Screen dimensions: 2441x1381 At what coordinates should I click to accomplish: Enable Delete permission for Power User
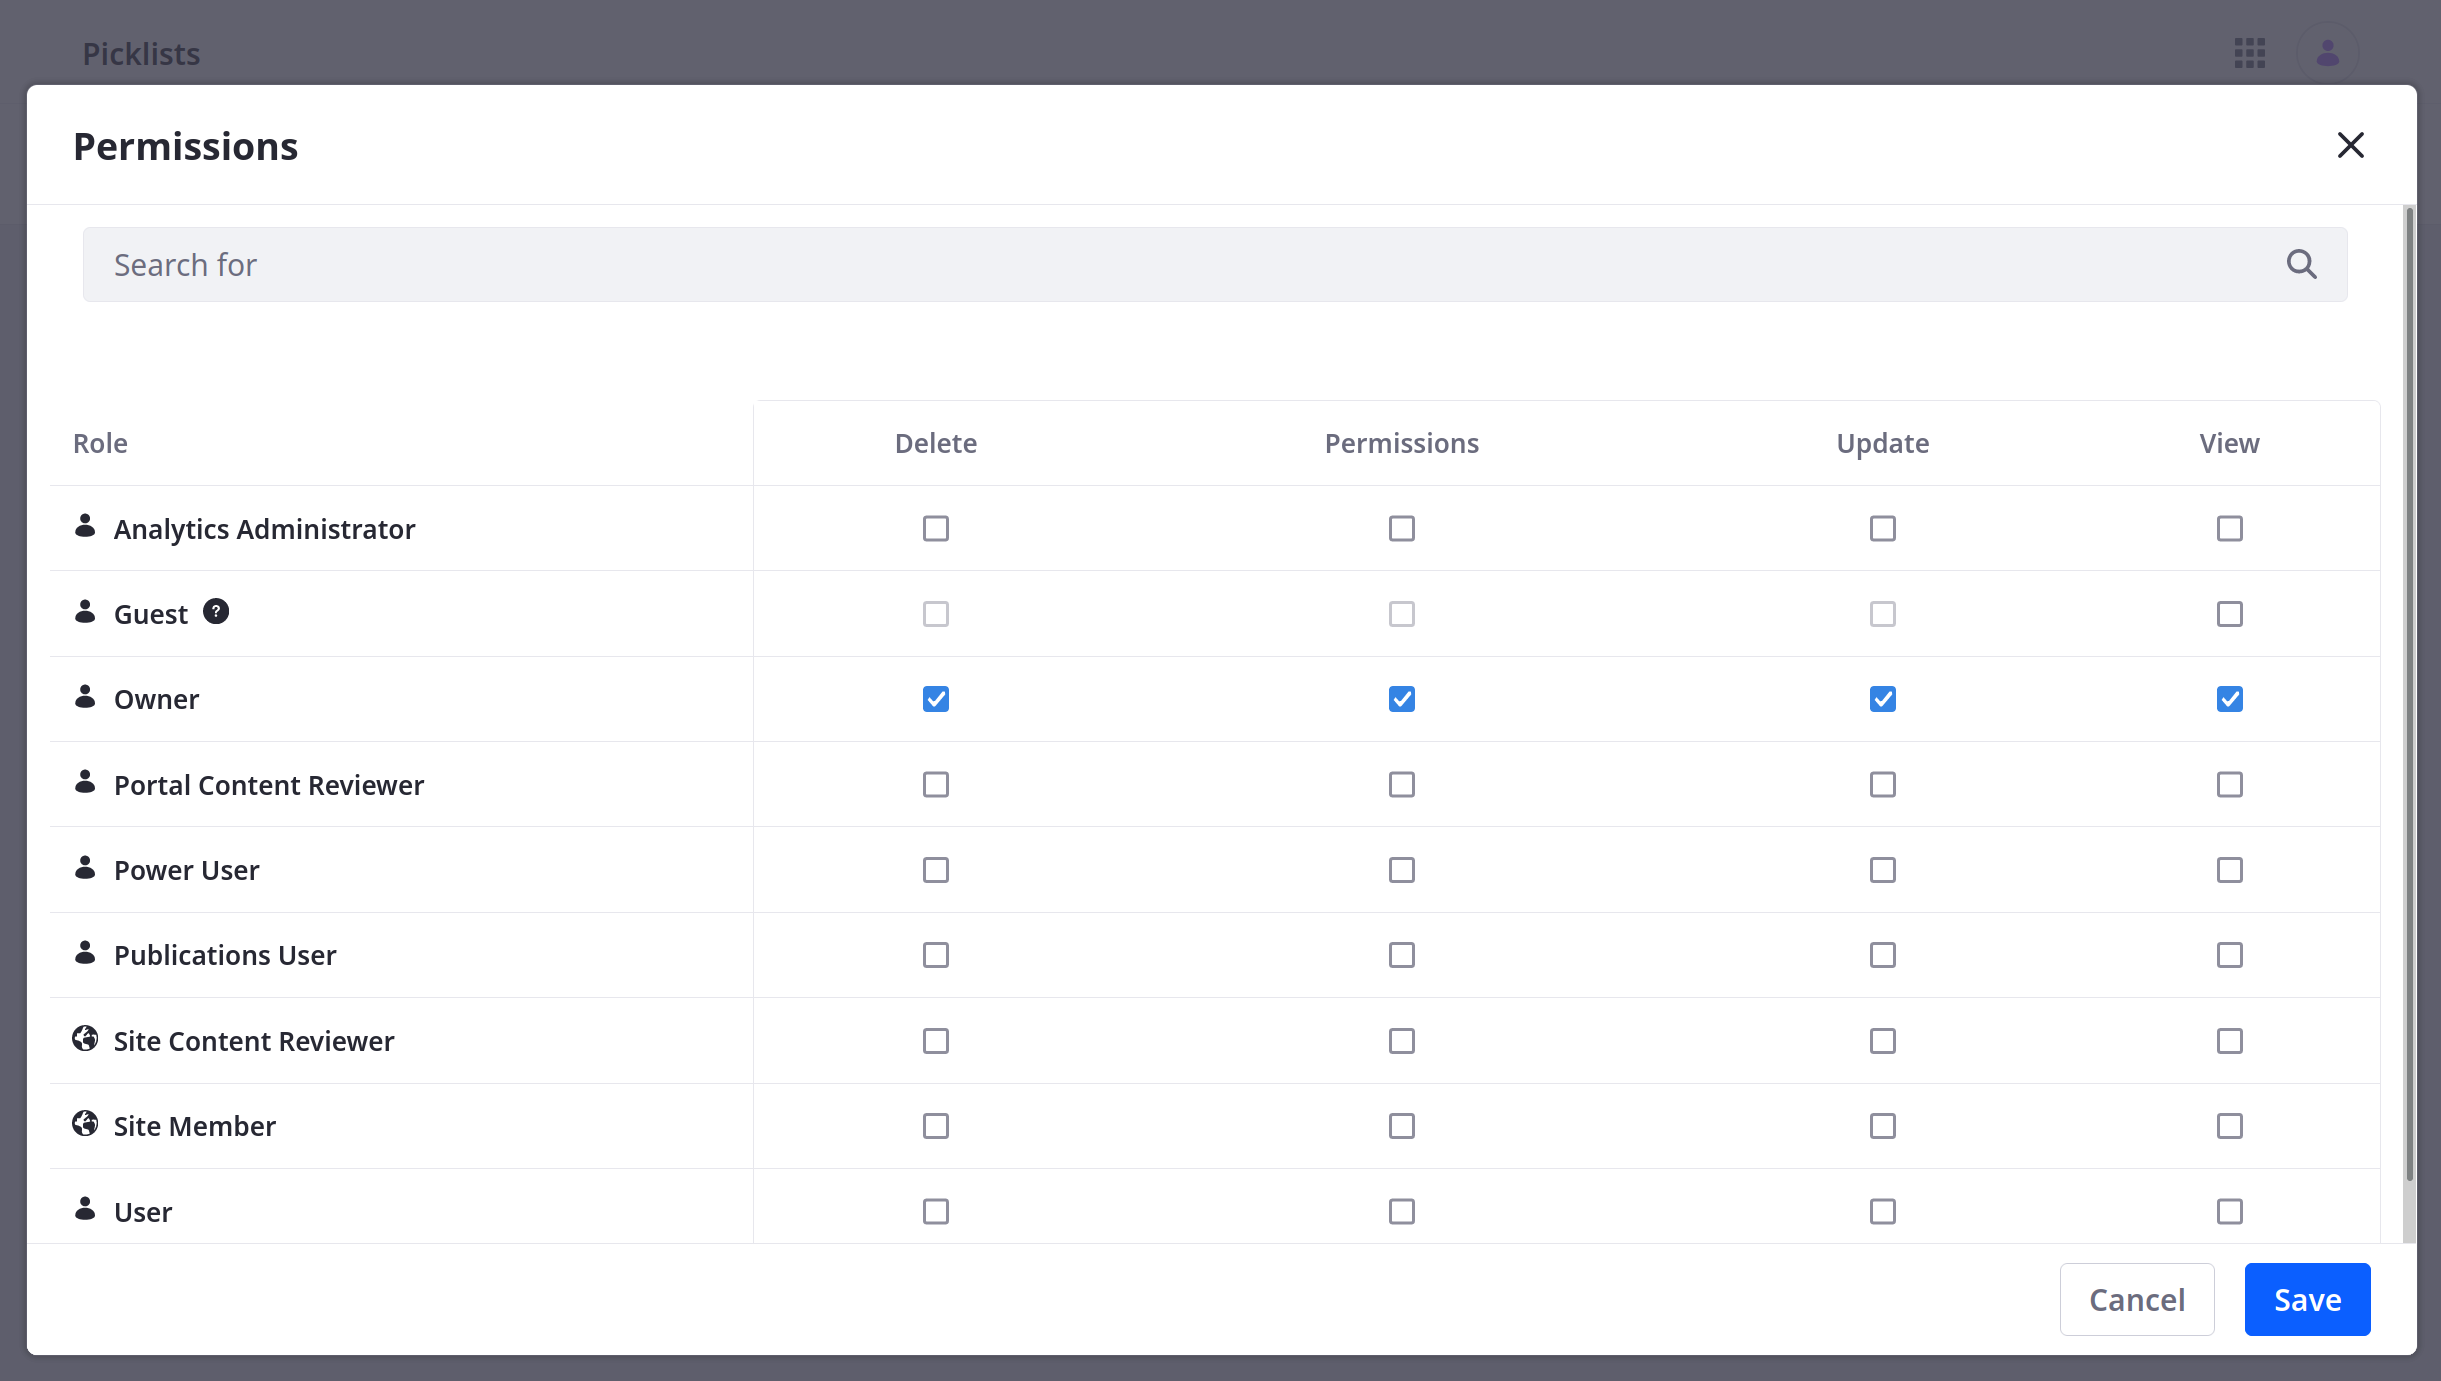935,868
